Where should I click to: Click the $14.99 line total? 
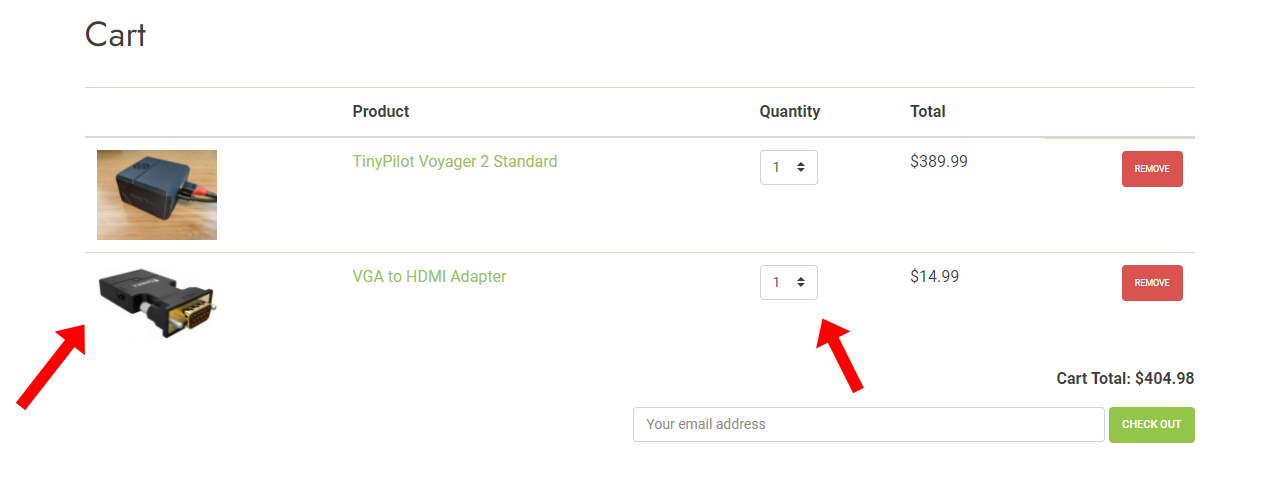click(935, 276)
